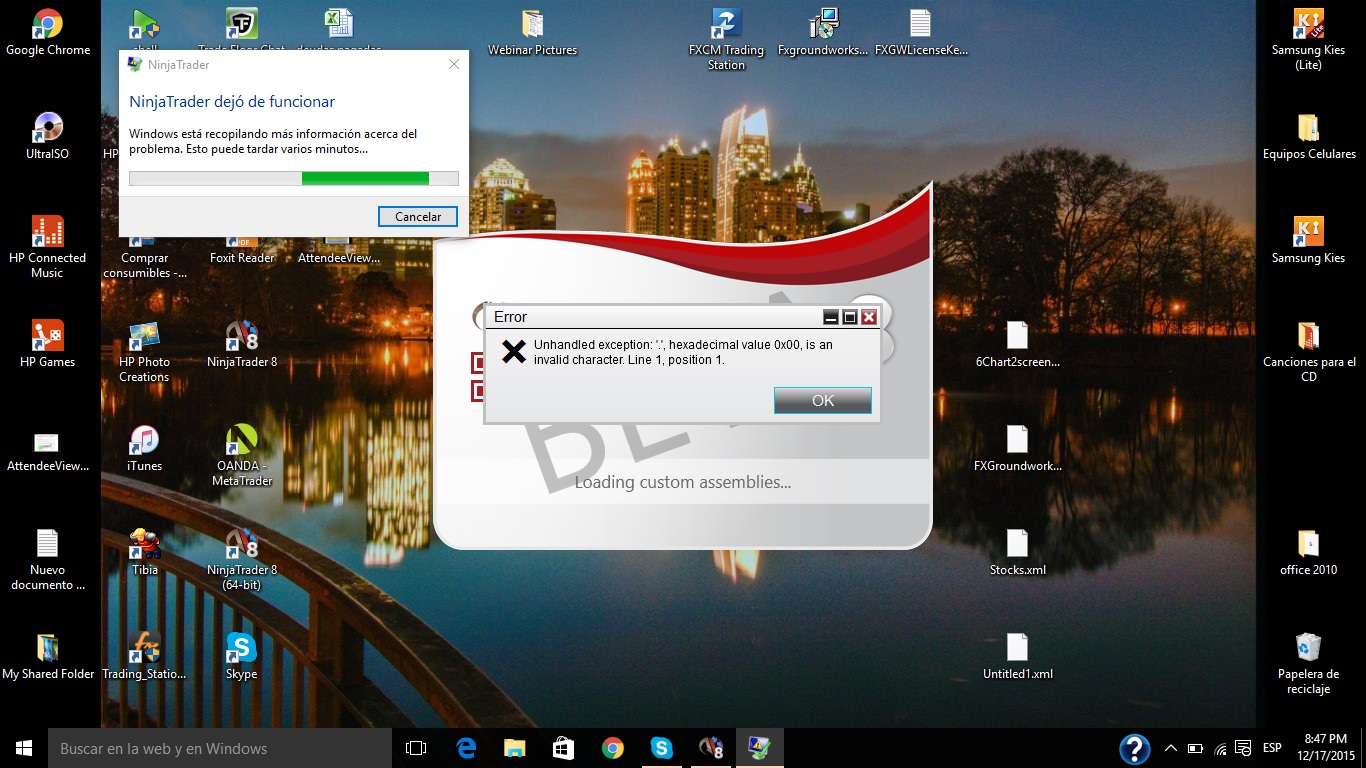The height and width of the screenshot is (768, 1366).
Task: Open Papelera de reciclaje recycle bin
Action: click(1308, 663)
